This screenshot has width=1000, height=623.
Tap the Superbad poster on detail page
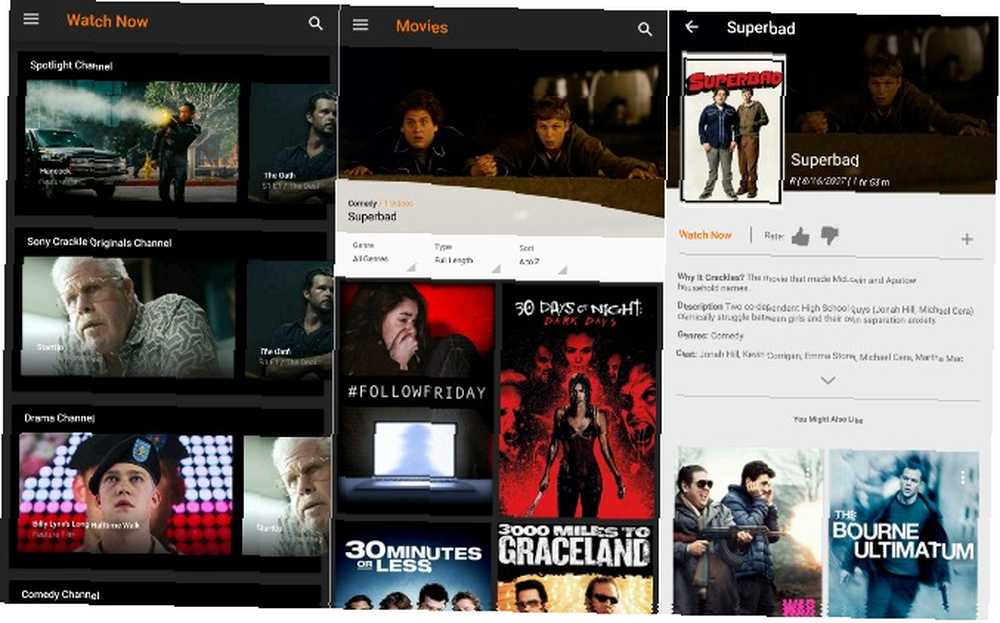click(x=733, y=129)
